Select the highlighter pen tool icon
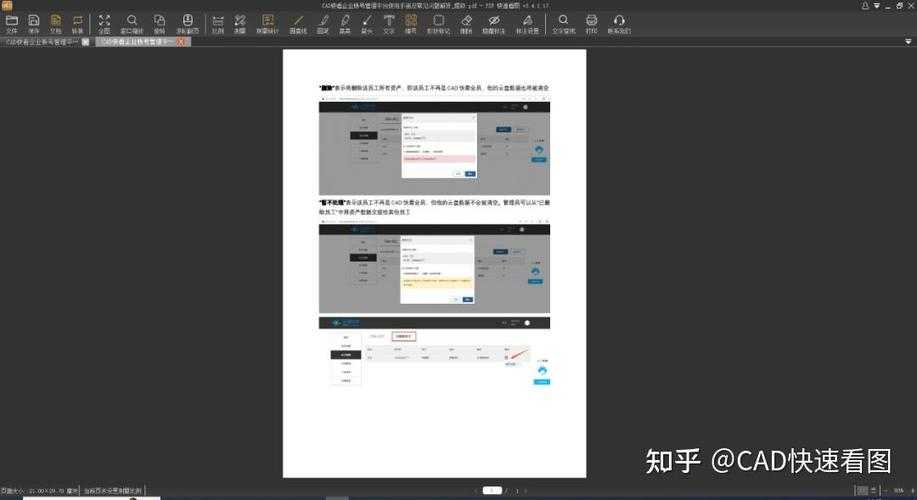 (345, 23)
